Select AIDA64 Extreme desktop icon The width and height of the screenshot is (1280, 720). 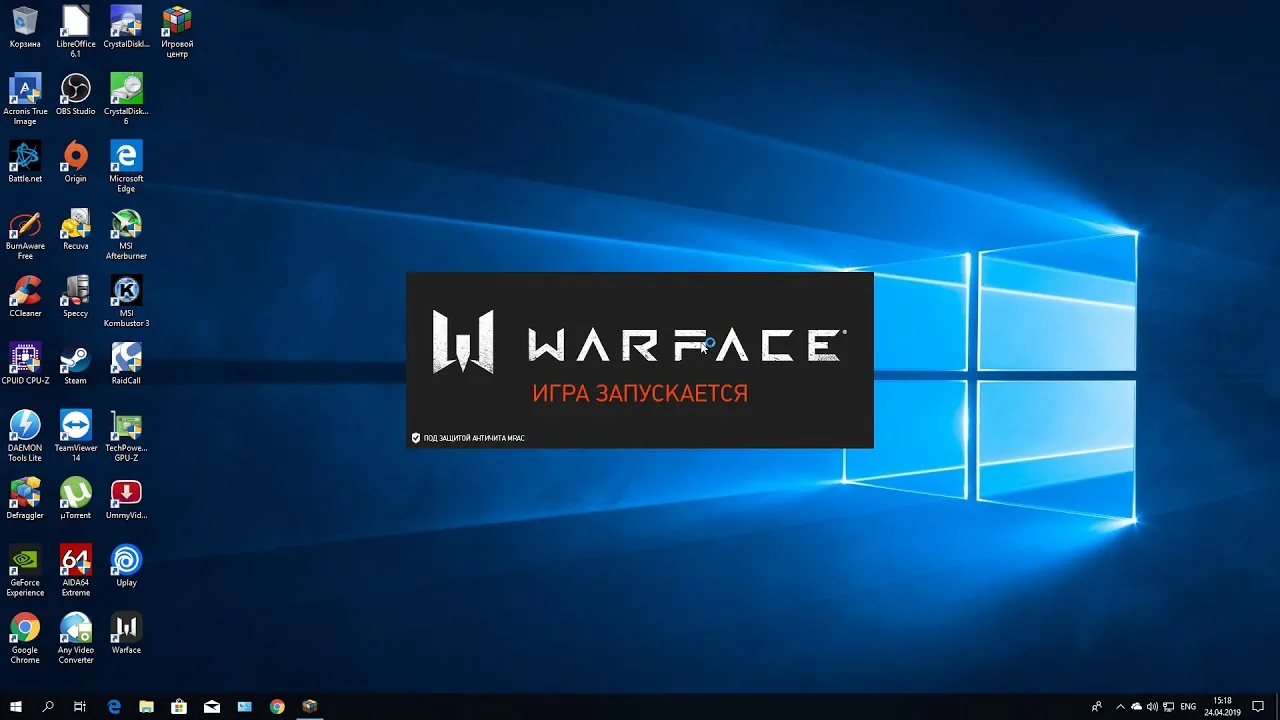75,570
